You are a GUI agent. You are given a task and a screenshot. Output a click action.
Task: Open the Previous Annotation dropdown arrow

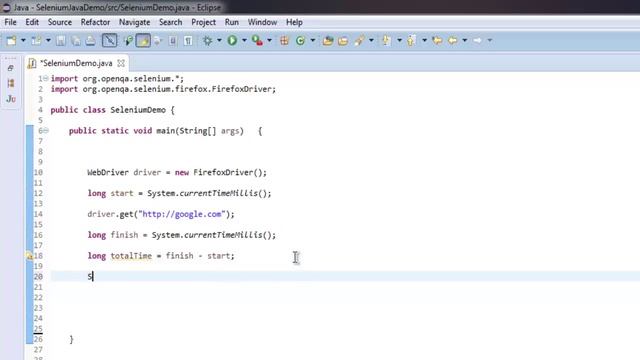(x=424, y=40)
